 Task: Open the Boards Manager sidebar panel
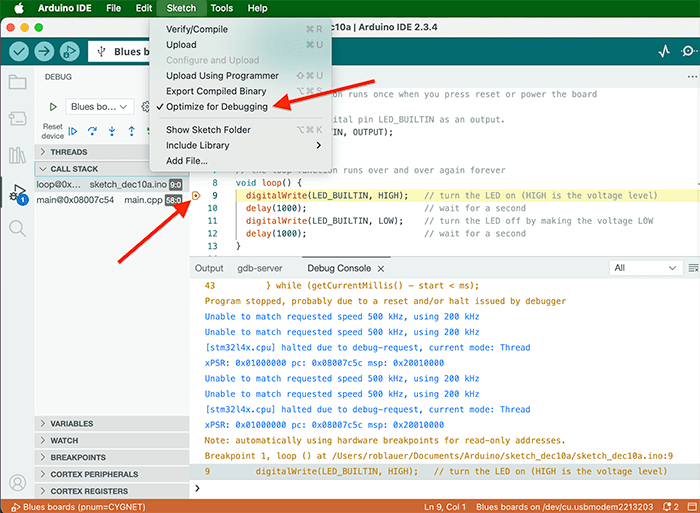coord(17,119)
